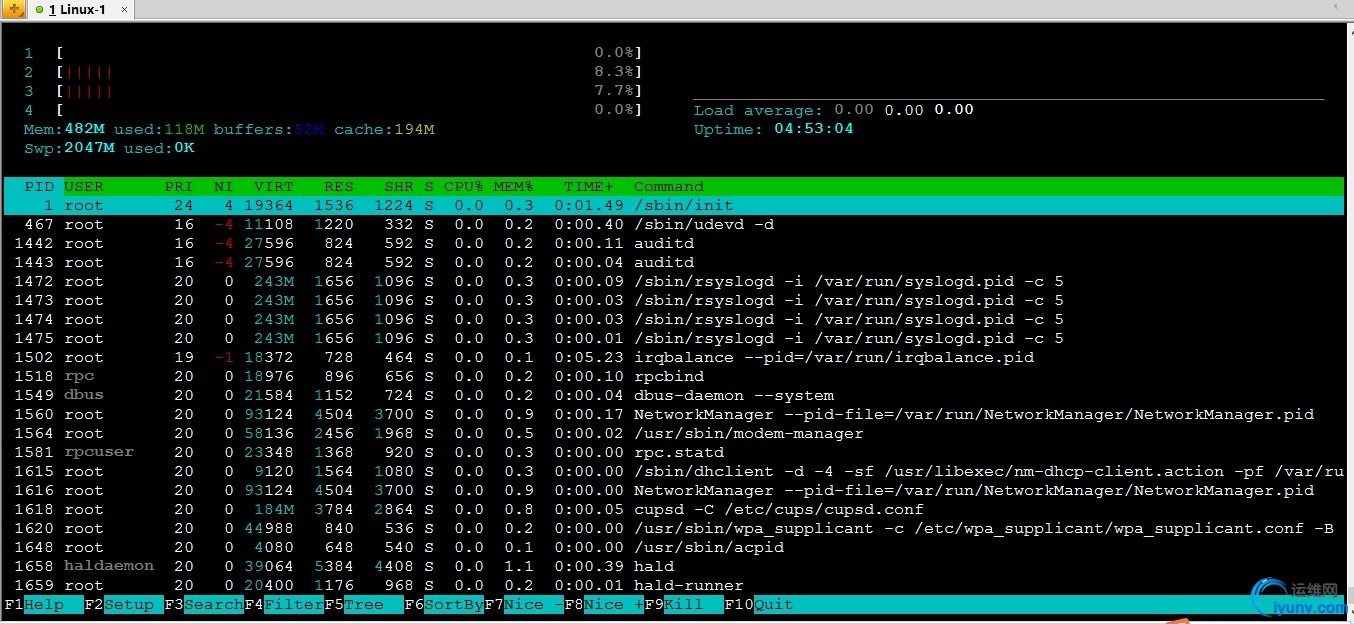The image size is (1354, 624).
Task: Select the /usr/sbin/acpid process row
Action: pyautogui.click(x=674, y=547)
